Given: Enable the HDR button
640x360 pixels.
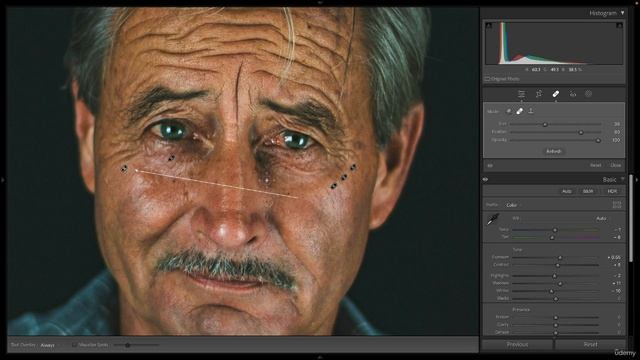Looking at the screenshot, I should tap(612, 191).
